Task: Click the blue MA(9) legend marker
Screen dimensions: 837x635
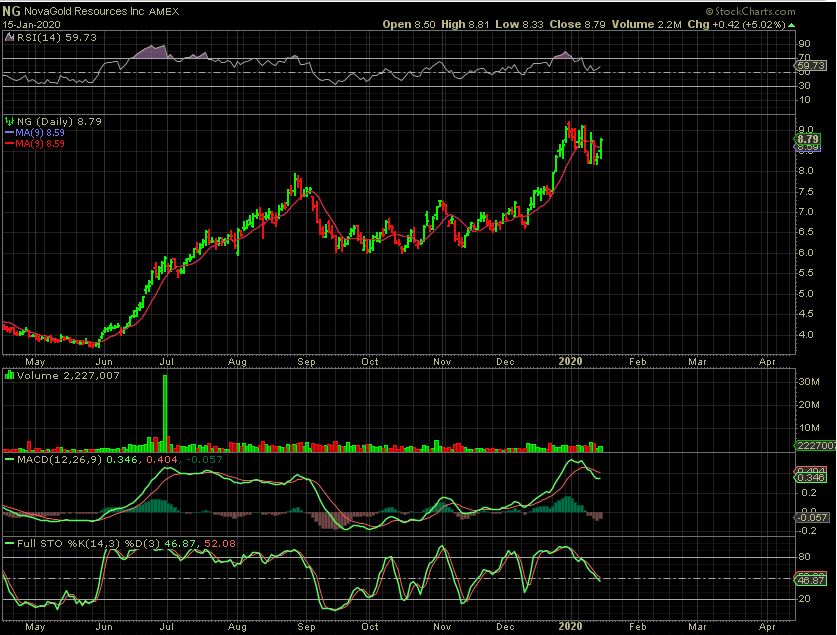Action: coord(10,132)
